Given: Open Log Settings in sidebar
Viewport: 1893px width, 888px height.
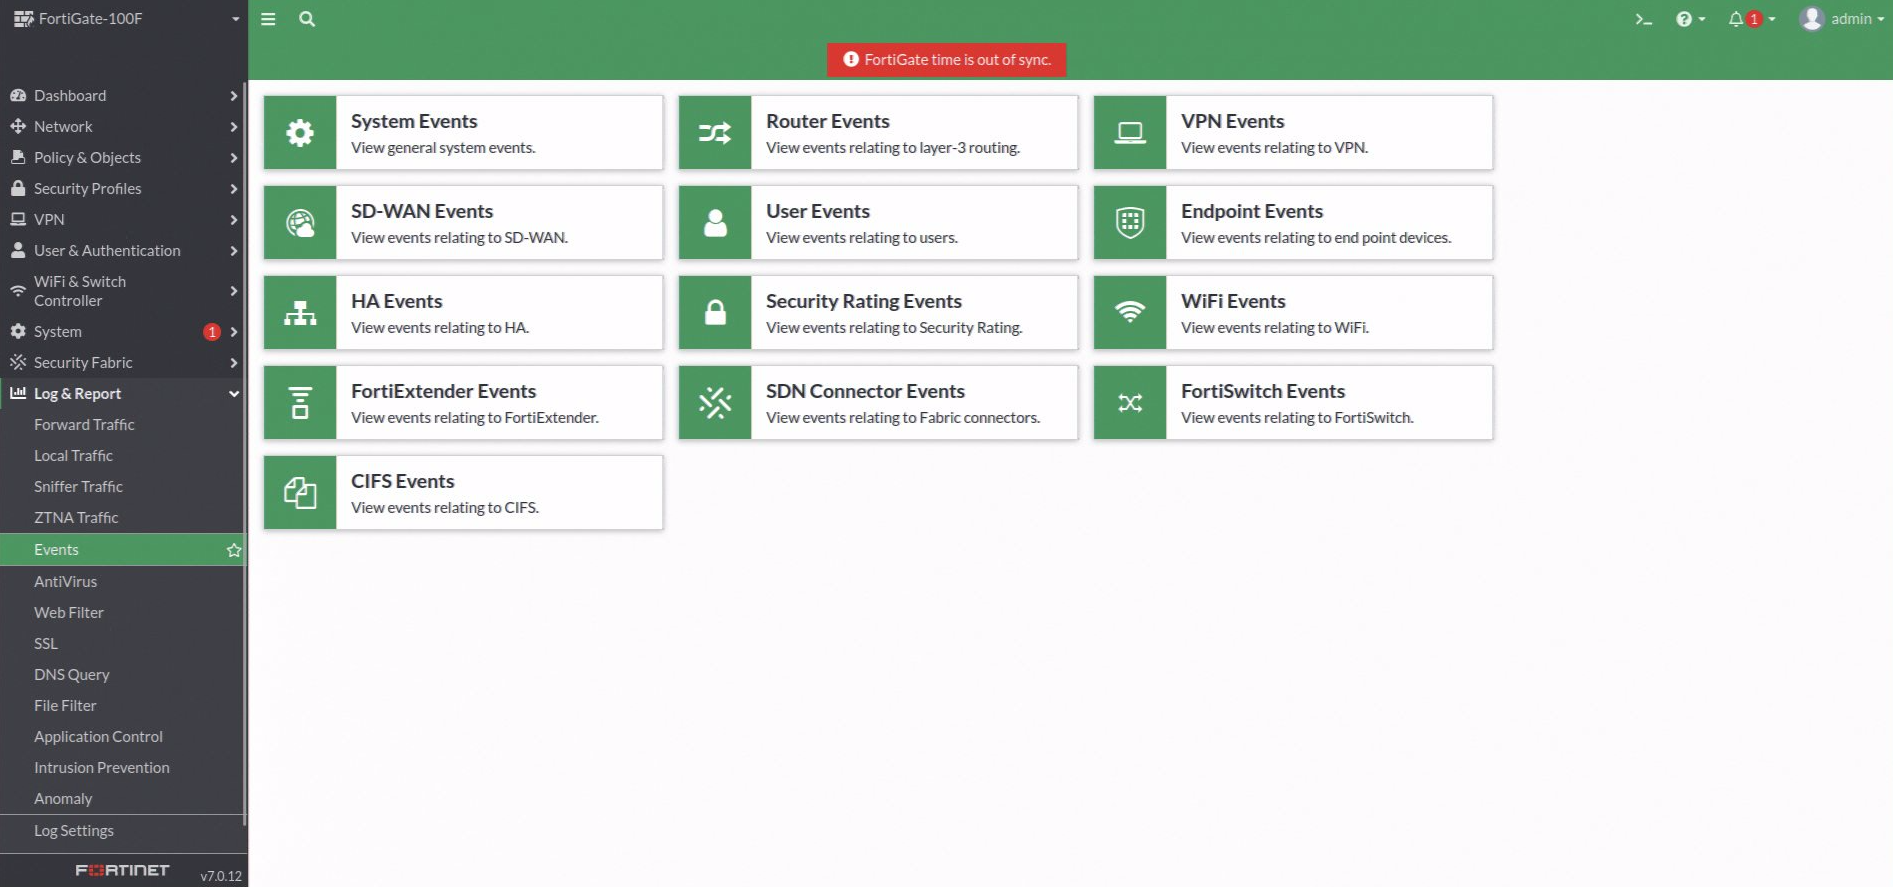Looking at the screenshot, I should point(74,831).
